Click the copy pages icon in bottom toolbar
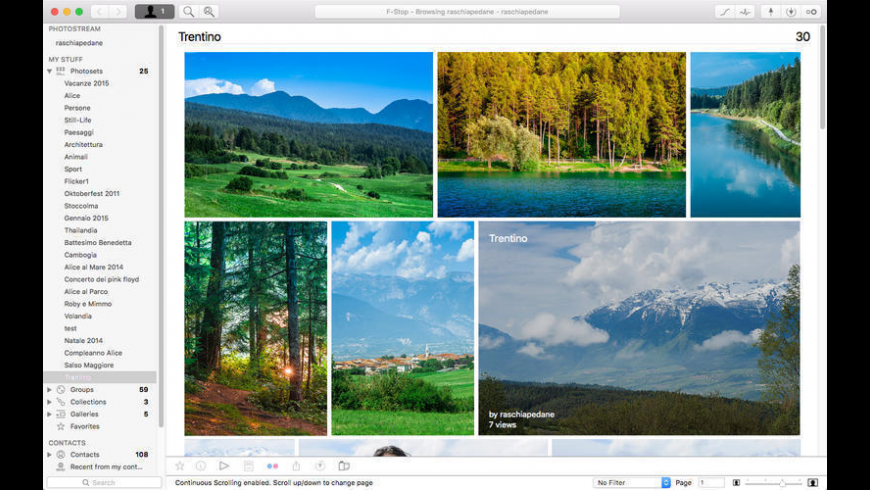 [x=344, y=466]
